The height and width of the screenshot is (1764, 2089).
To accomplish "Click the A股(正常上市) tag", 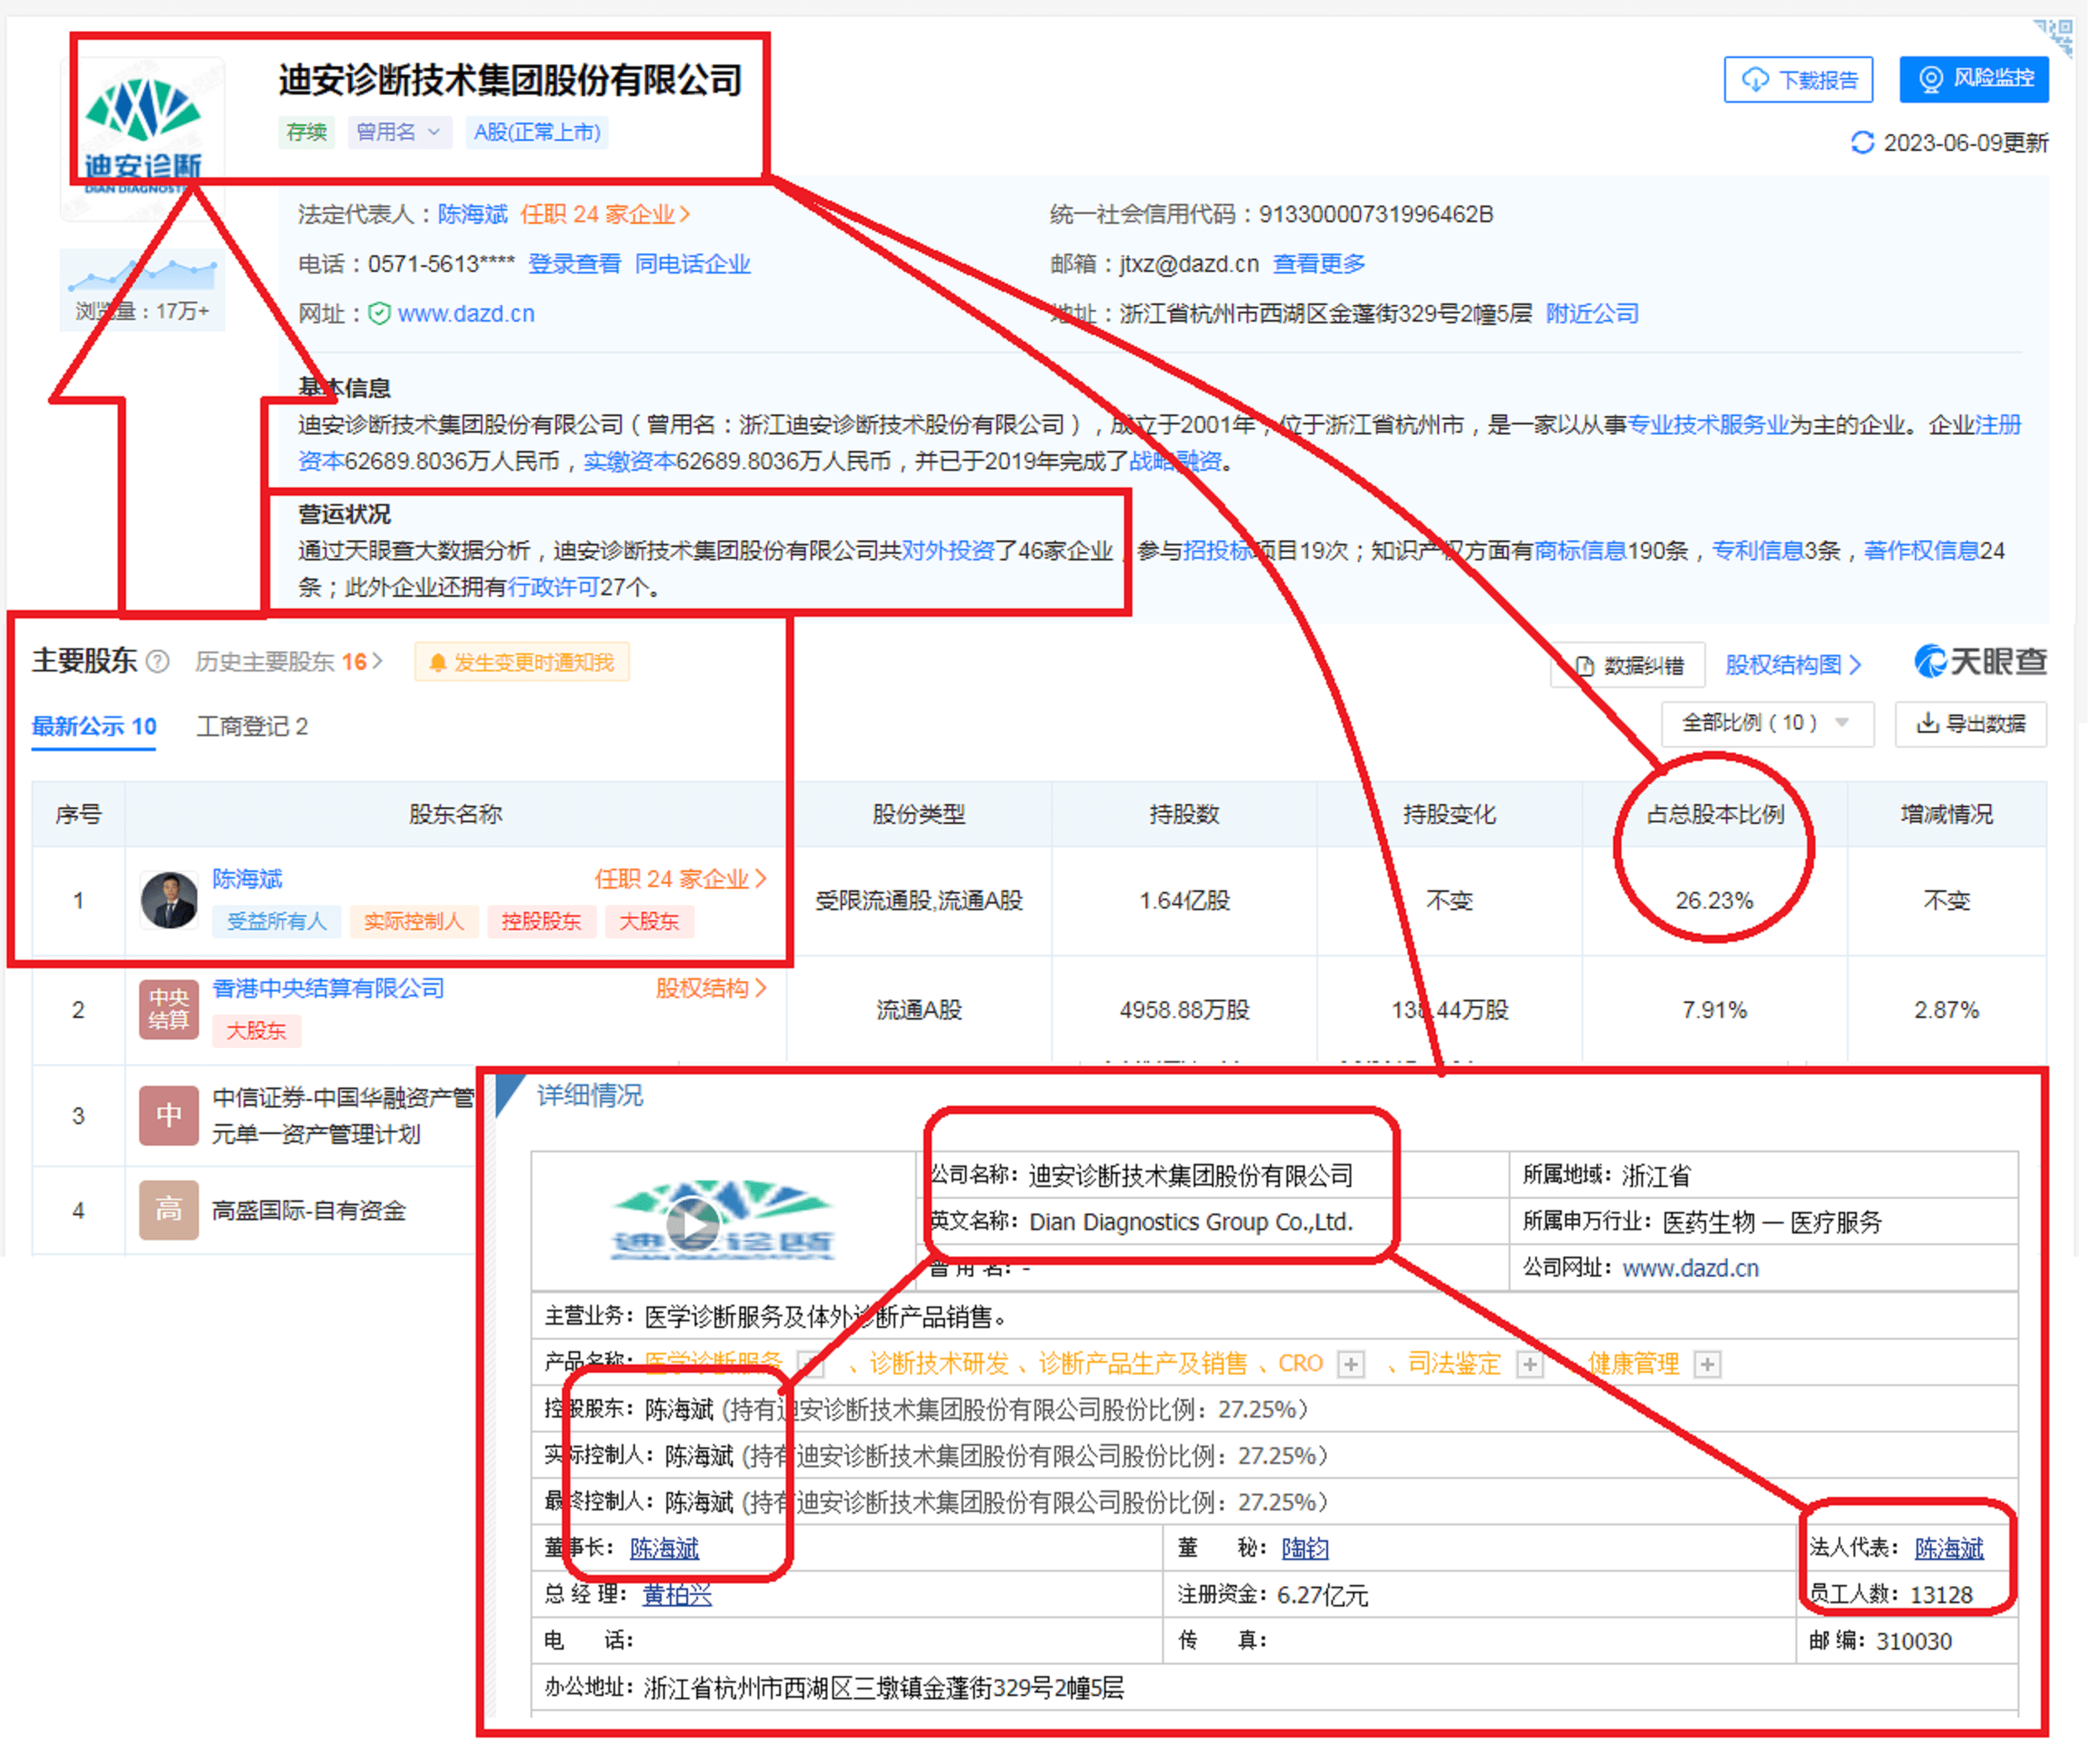I will [537, 132].
